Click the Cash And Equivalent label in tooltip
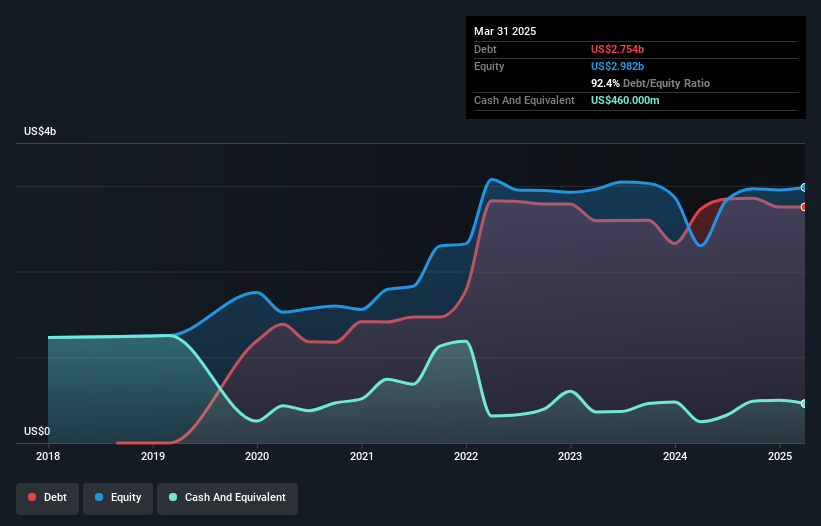This screenshot has height=526, width=821. [x=524, y=100]
